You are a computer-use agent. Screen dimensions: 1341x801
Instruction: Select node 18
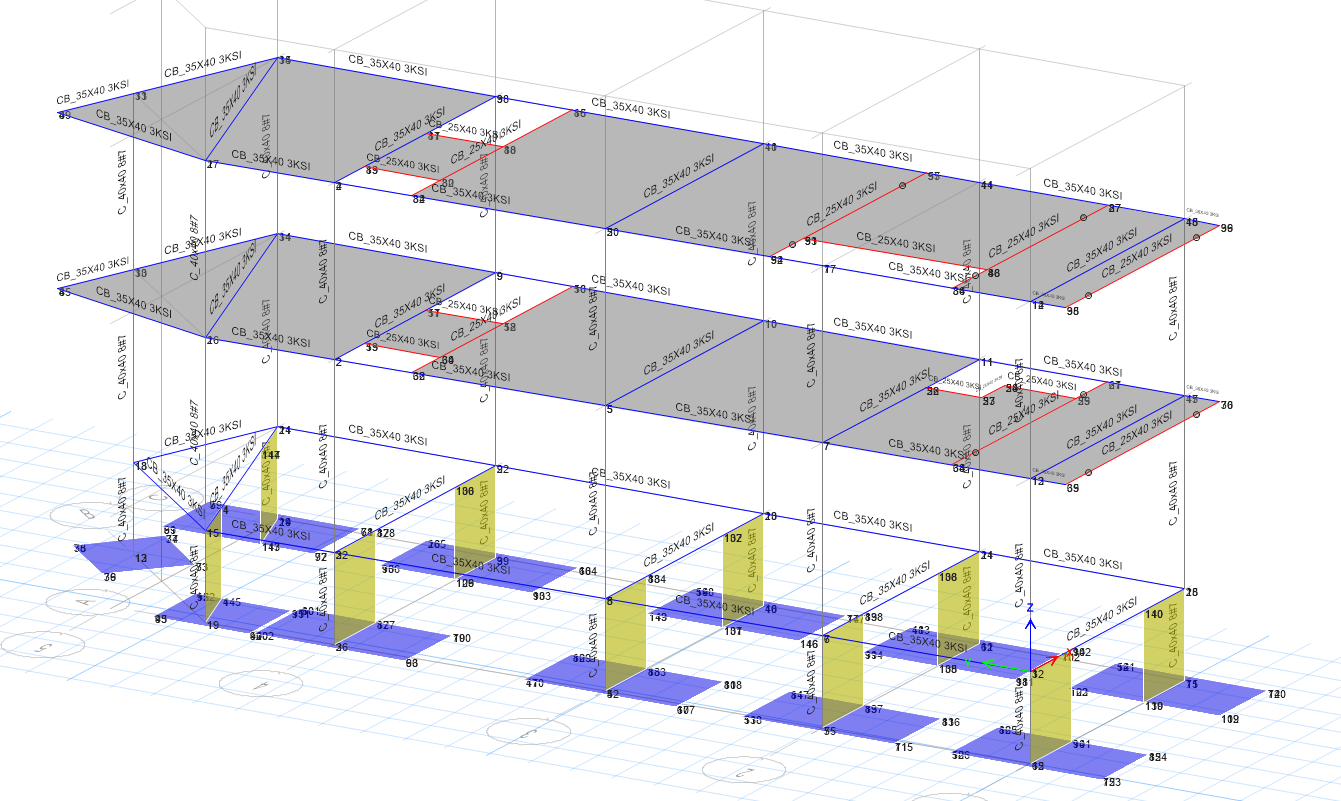(141, 466)
